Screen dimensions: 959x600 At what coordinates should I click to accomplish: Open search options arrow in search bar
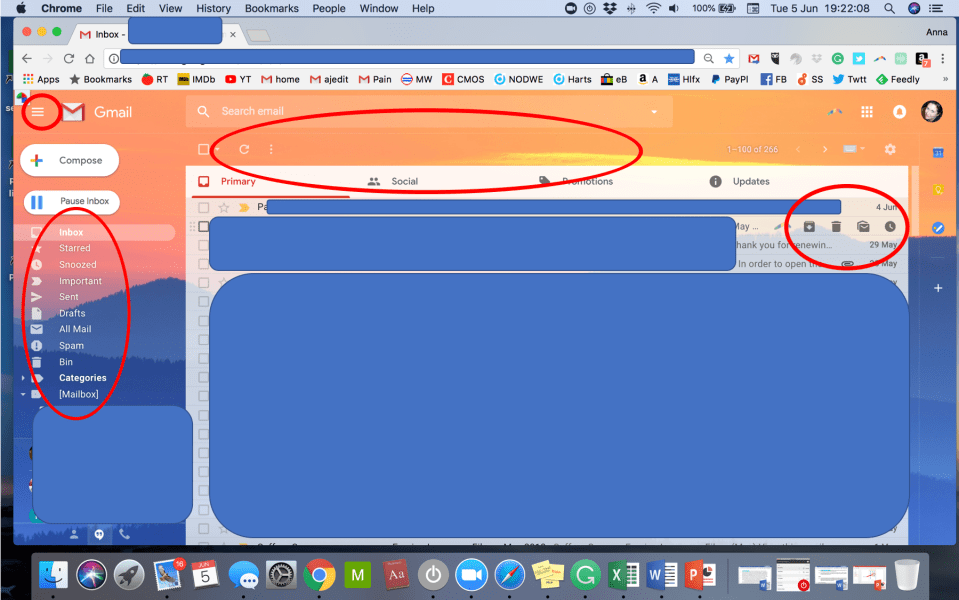click(654, 112)
